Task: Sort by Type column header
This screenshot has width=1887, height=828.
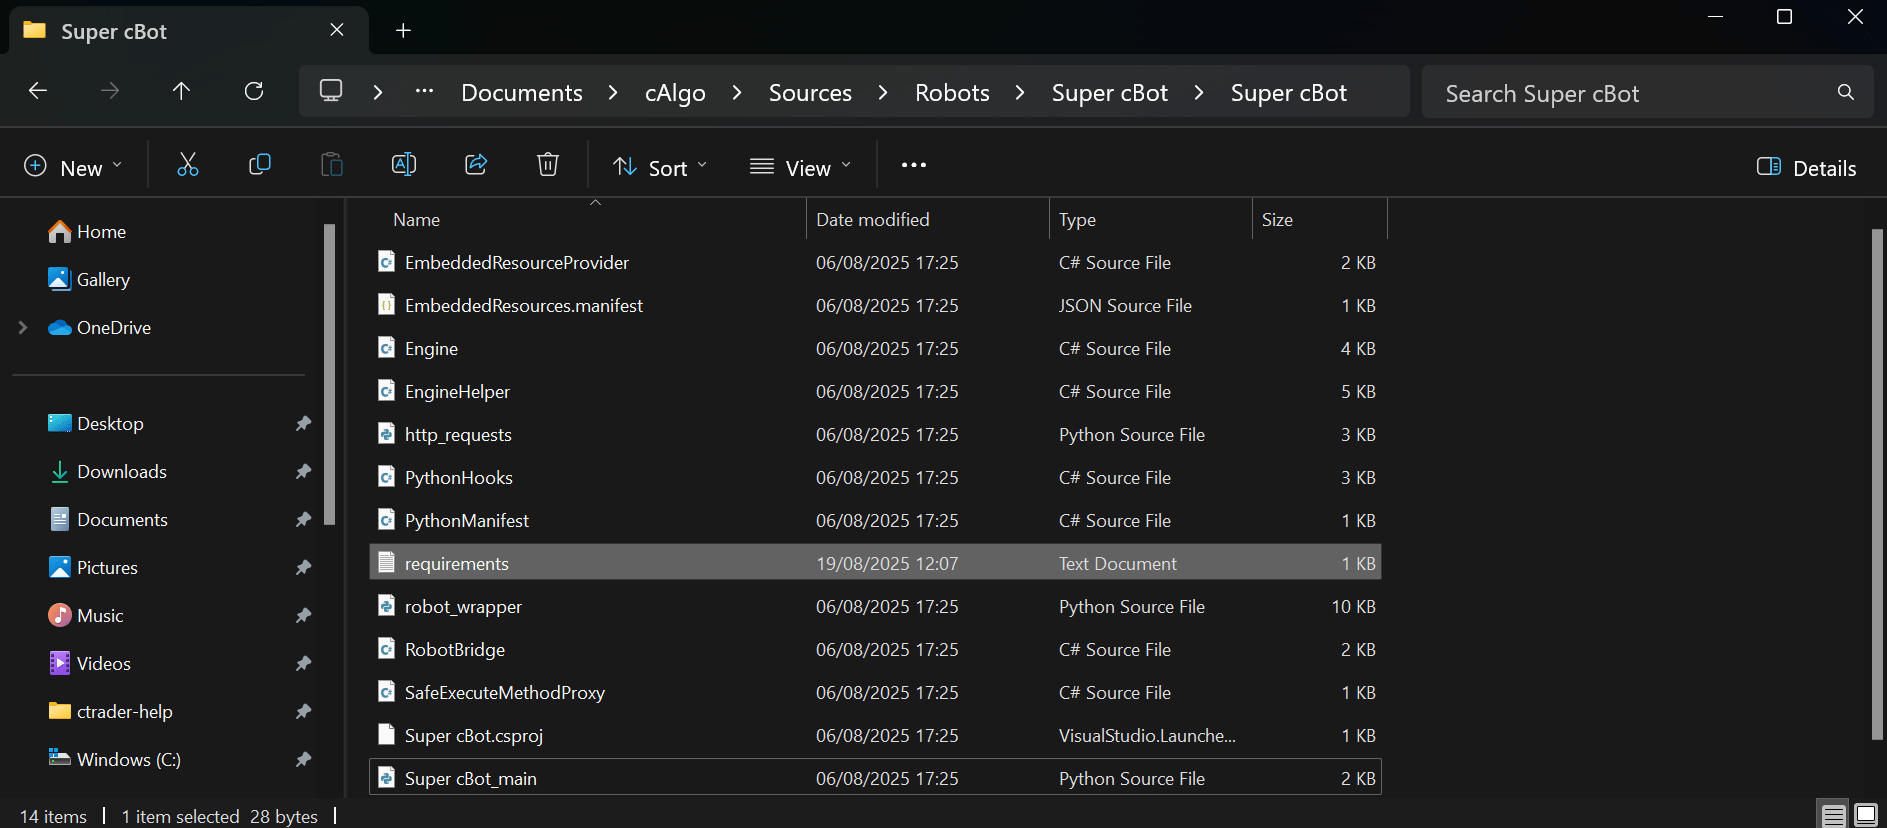Action: point(1150,220)
